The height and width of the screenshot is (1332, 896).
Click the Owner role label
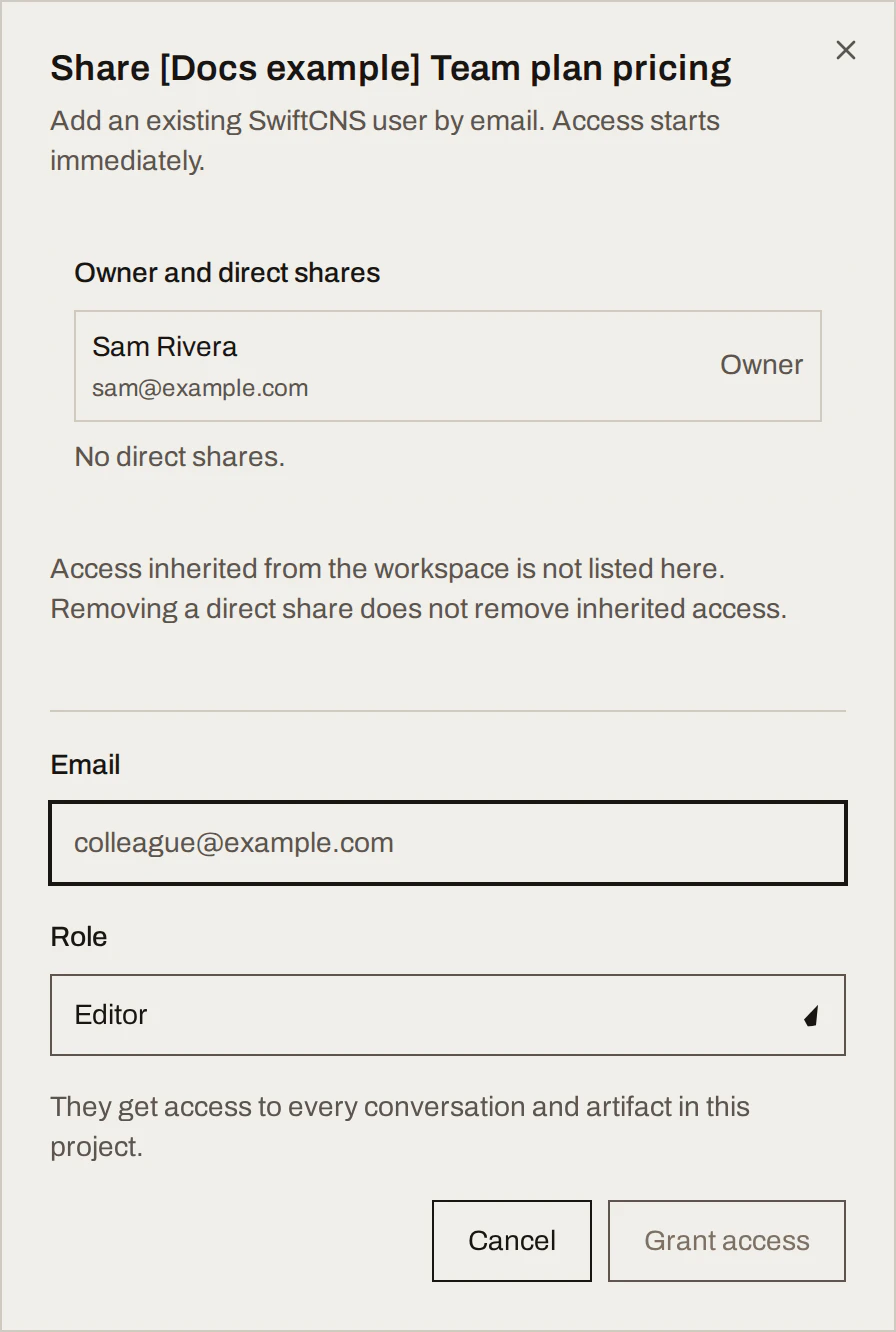tap(761, 365)
